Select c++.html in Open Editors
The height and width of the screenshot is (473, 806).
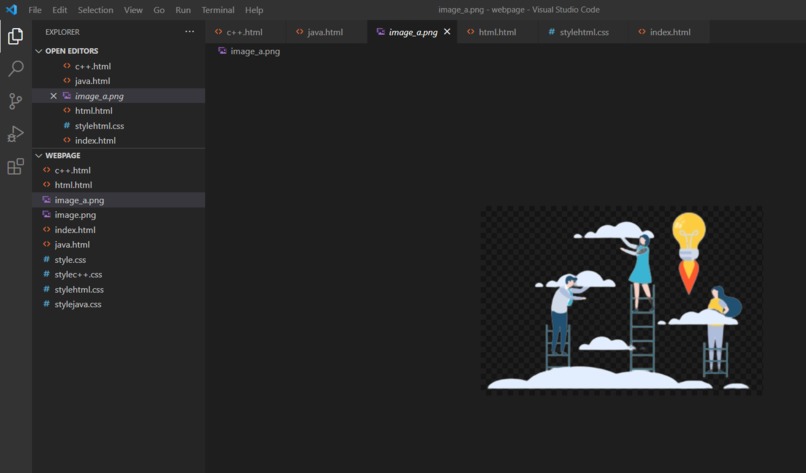click(119, 66)
